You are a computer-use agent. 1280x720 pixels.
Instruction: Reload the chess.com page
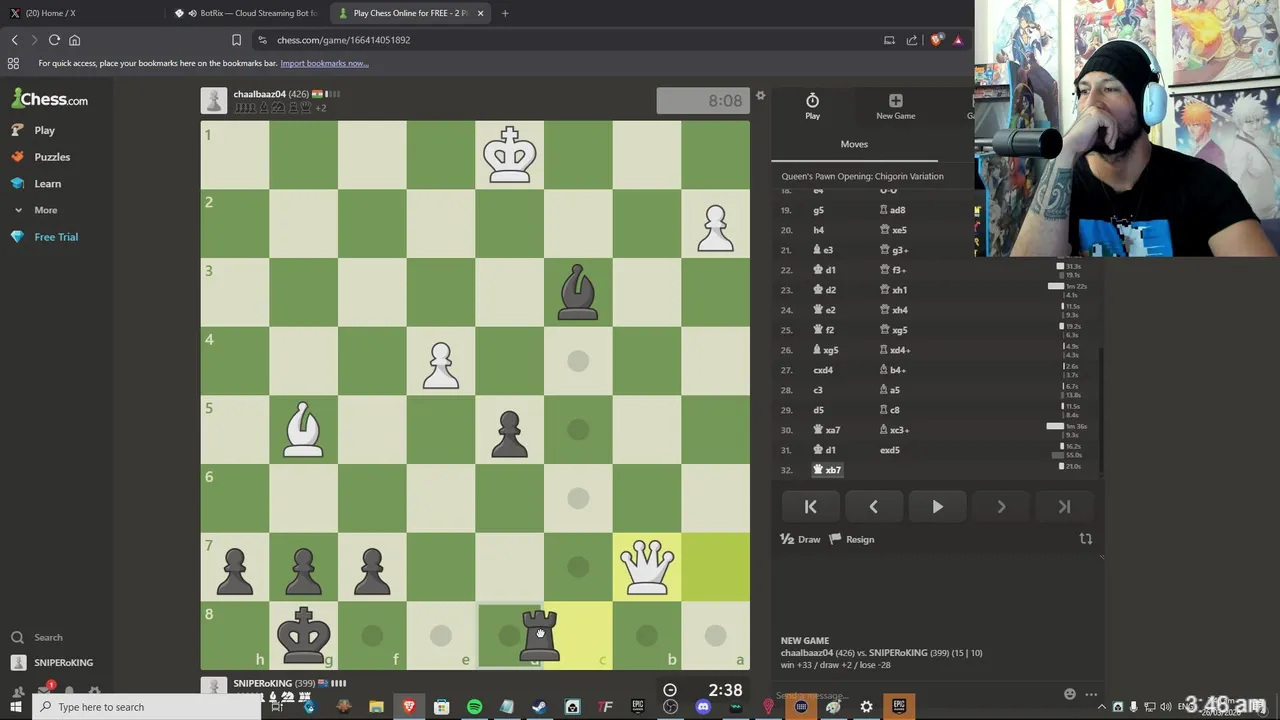54,40
